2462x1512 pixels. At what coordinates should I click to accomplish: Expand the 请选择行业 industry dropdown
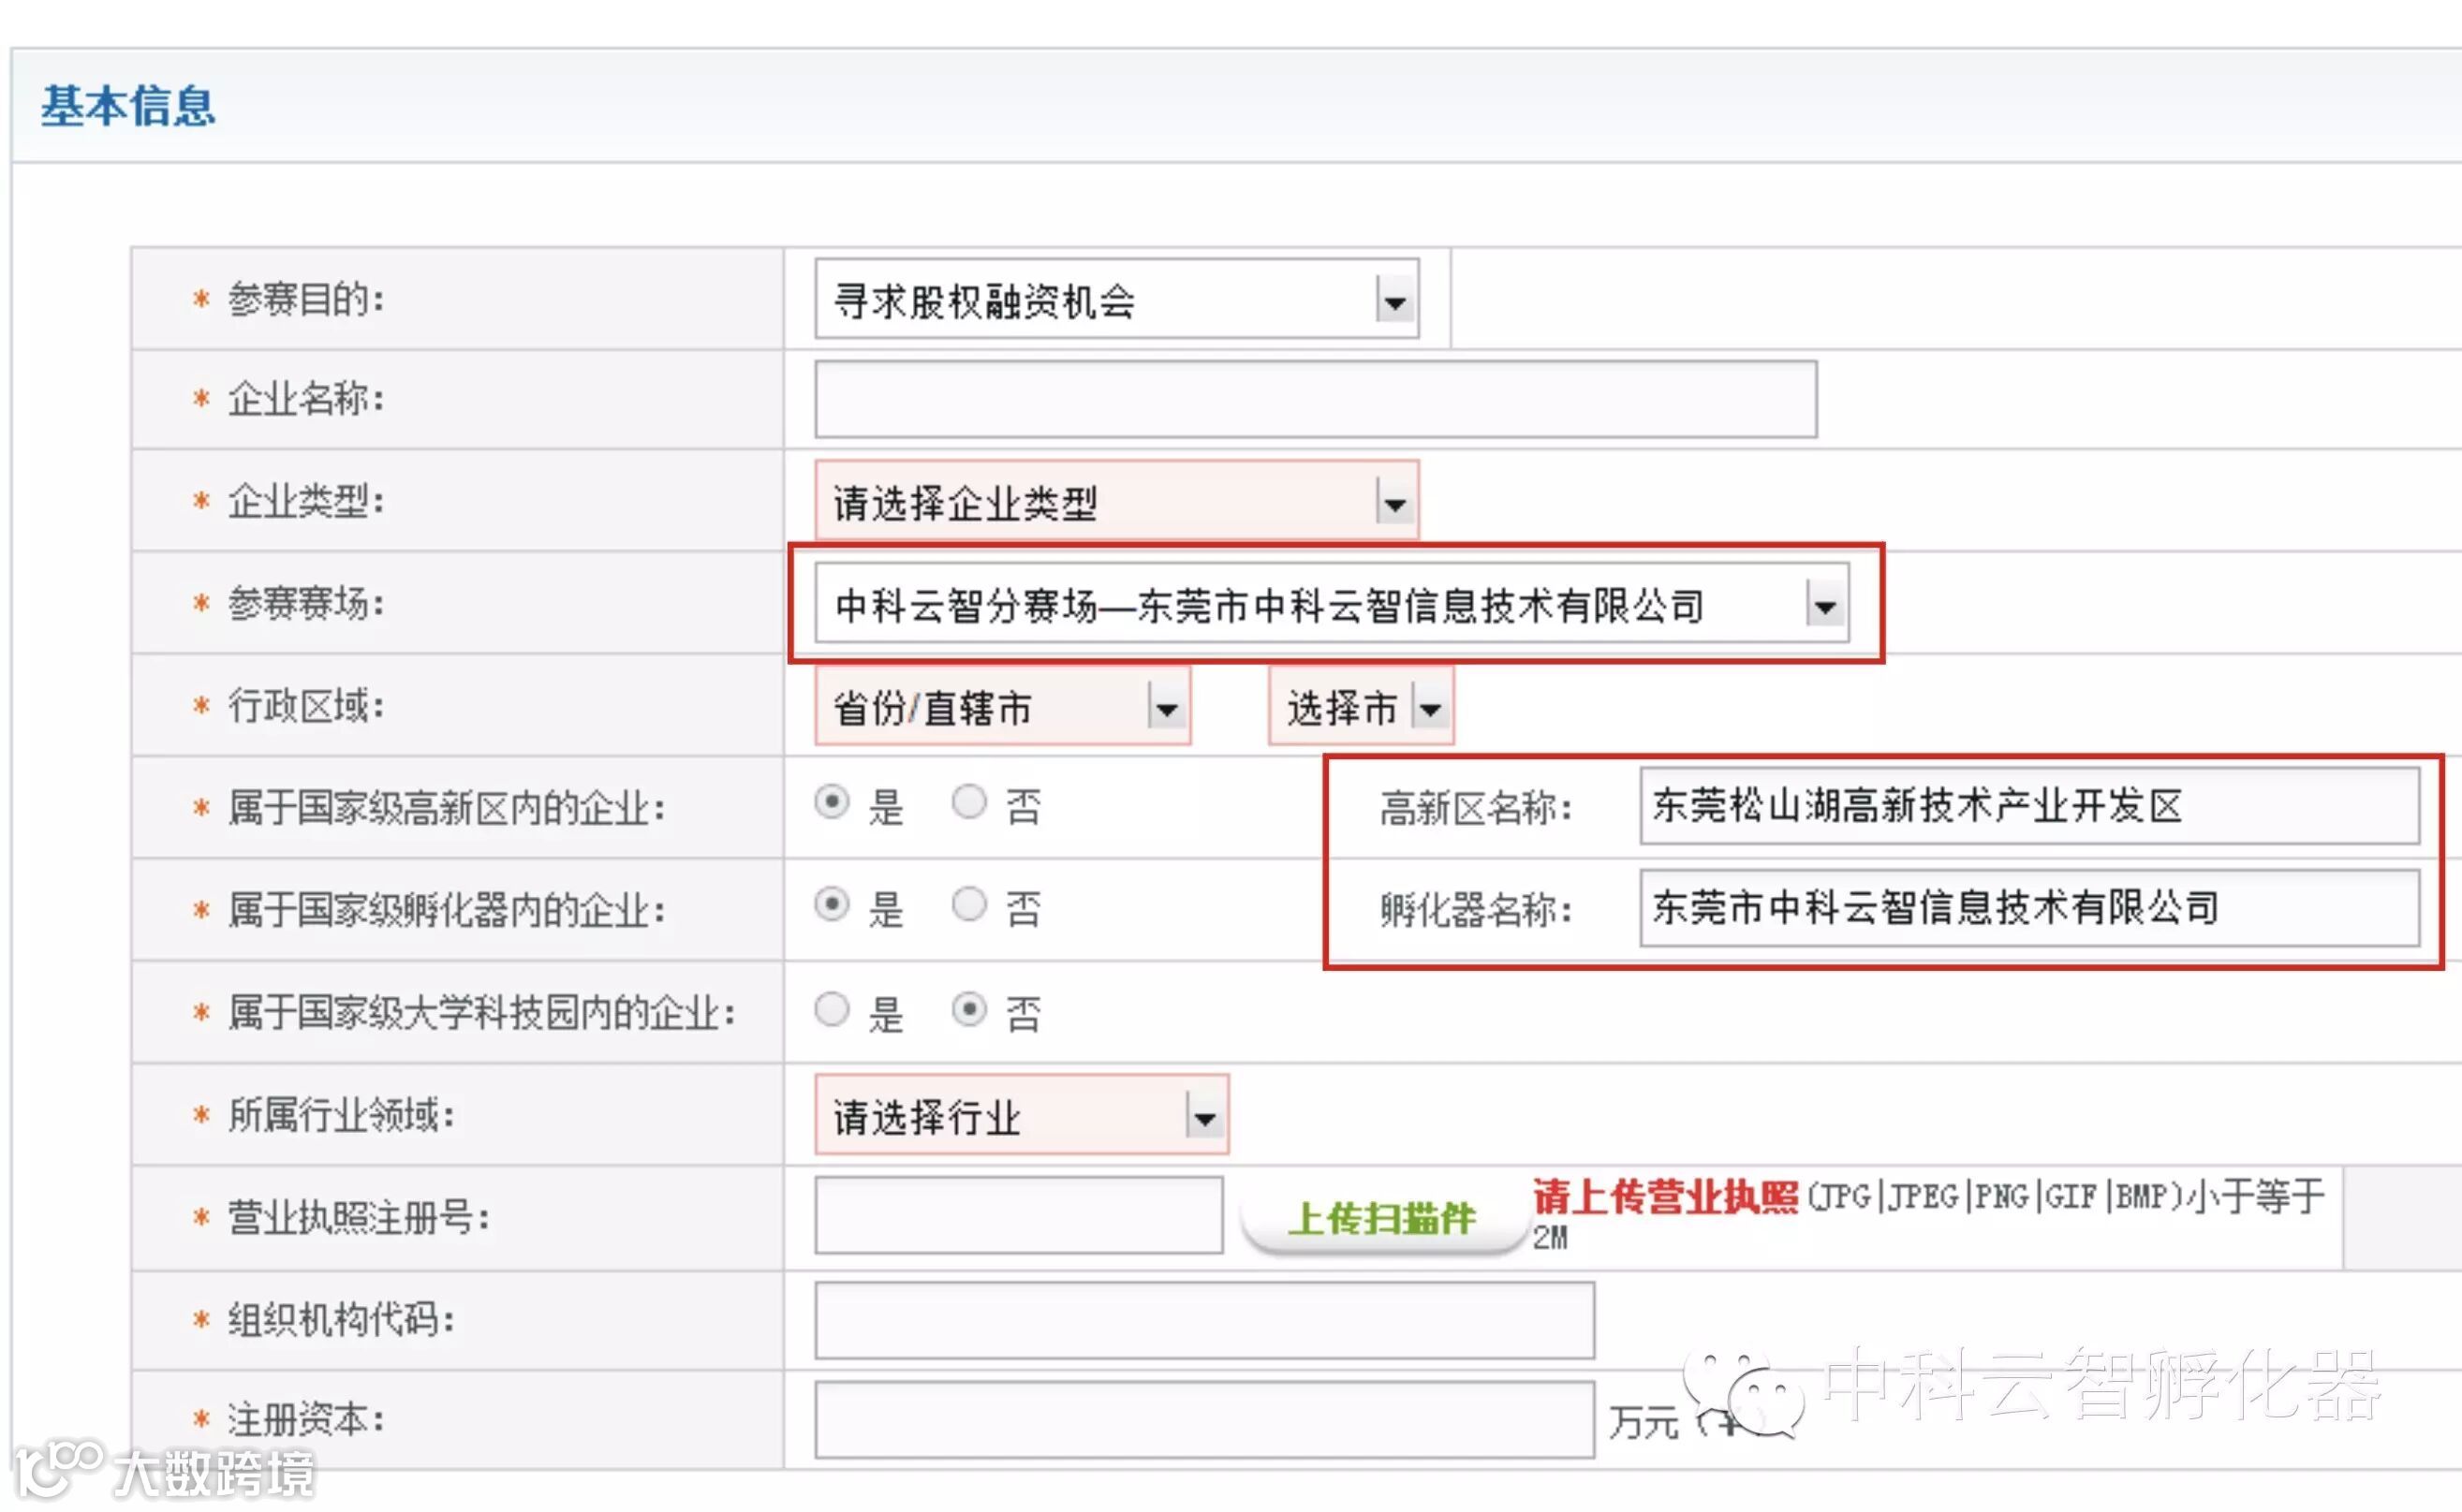[x=1204, y=1116]
